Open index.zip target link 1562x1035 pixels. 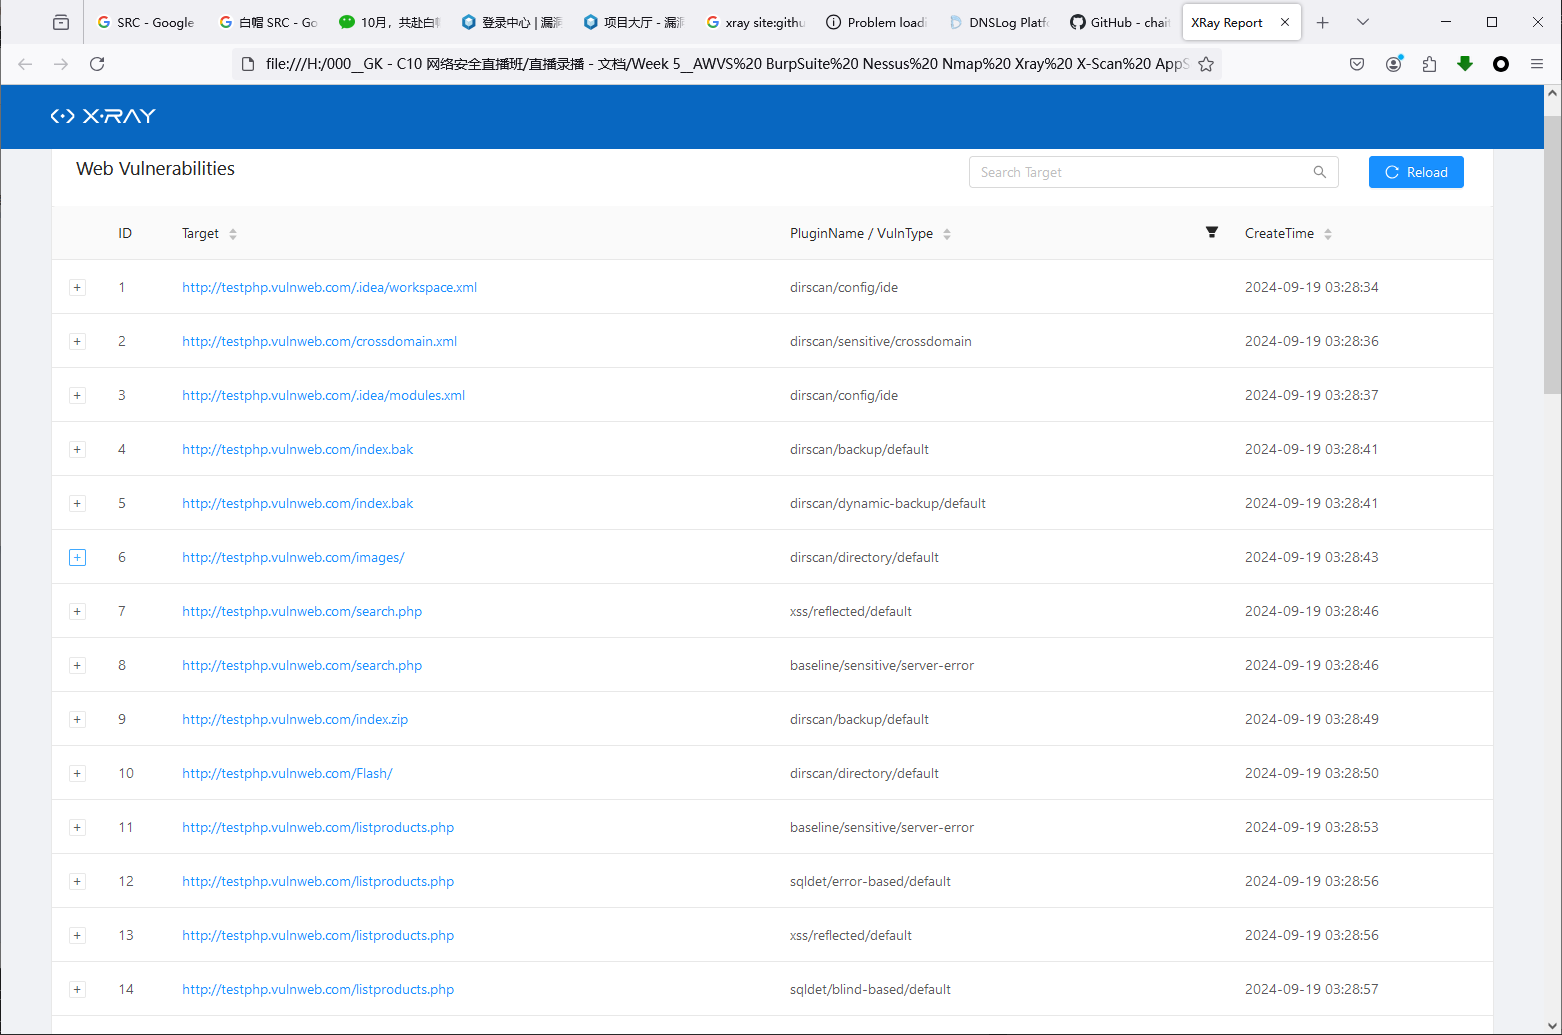(295, 719)
